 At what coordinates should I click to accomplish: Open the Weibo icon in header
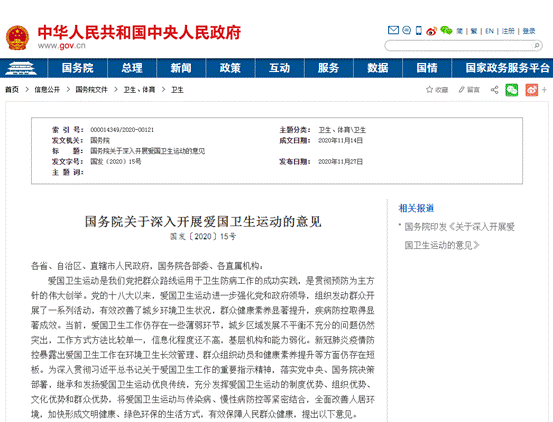click(431, 31)
